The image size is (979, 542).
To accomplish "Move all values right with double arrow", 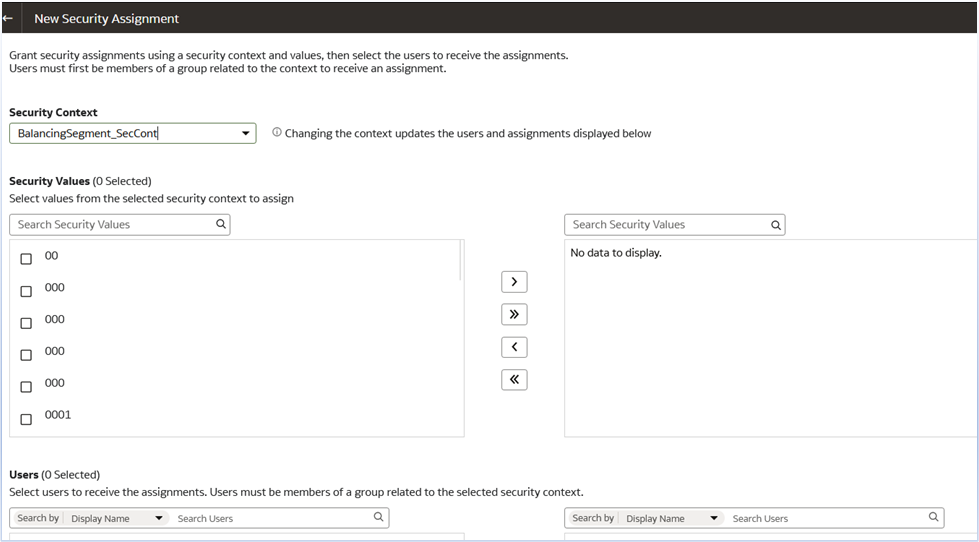I will point(514,315).
